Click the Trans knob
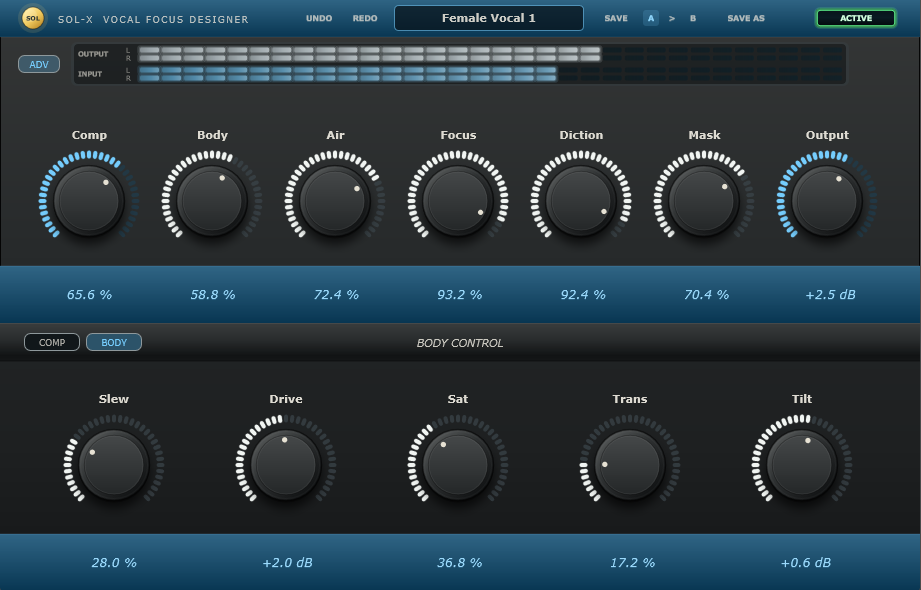 click(630, 465)
